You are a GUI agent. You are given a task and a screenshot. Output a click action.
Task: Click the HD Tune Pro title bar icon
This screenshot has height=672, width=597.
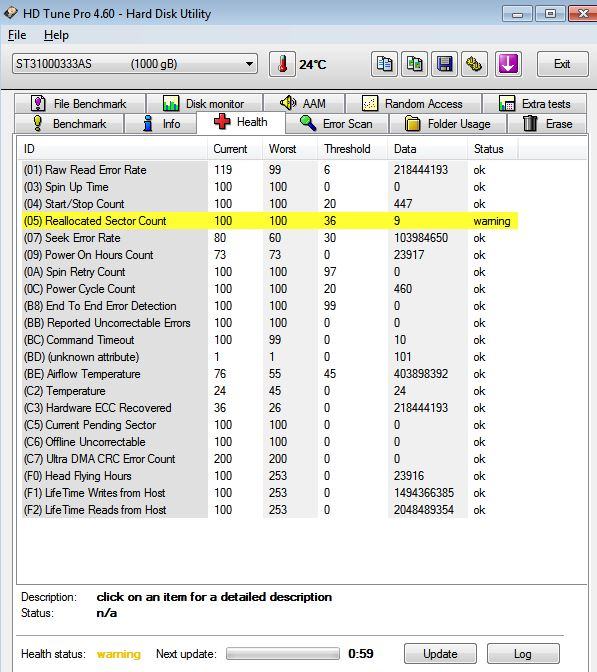(11, 13)
